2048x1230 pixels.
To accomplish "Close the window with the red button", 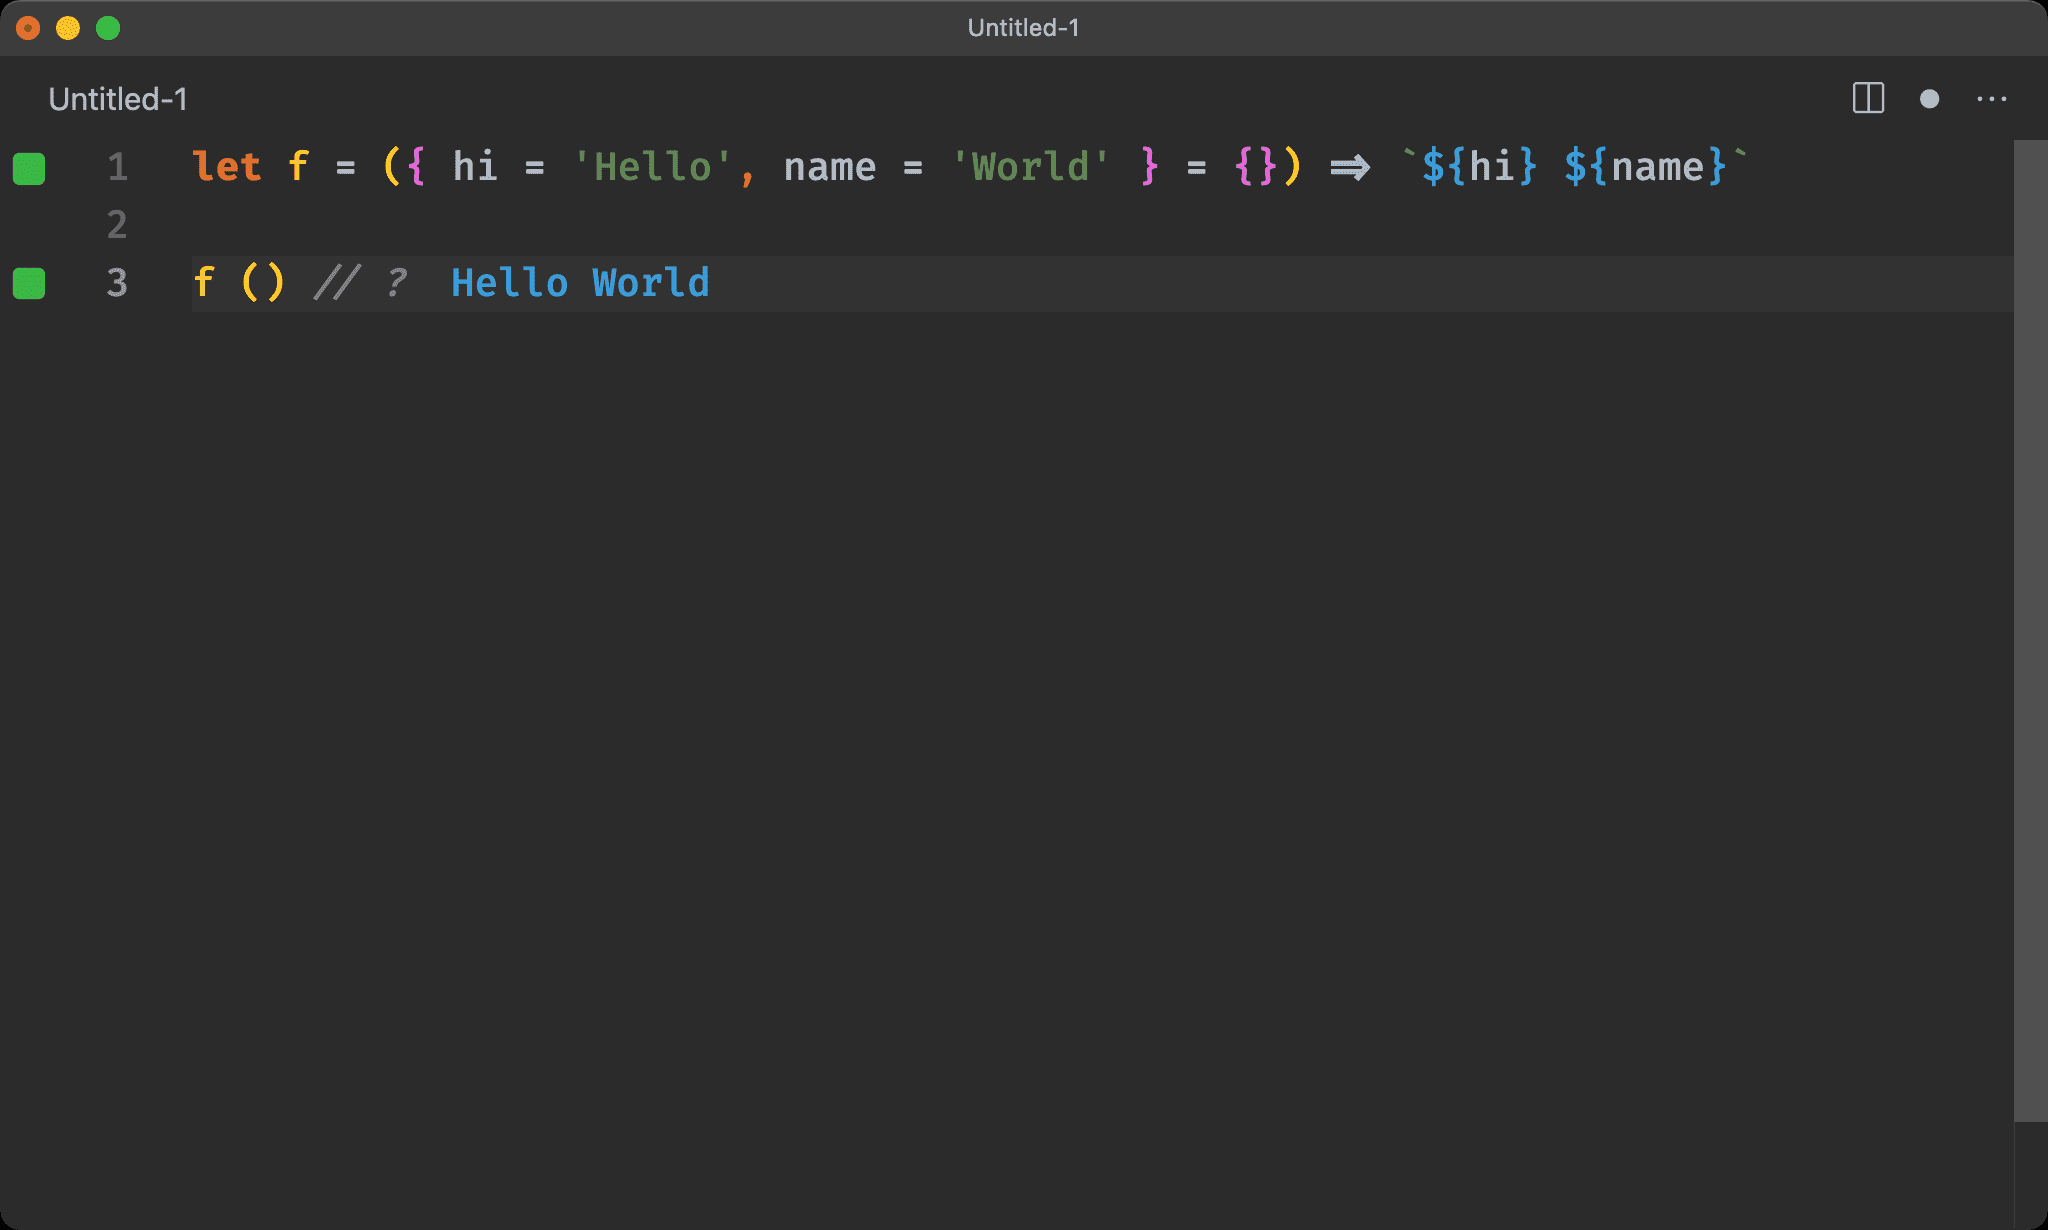I will click(28, 28).
